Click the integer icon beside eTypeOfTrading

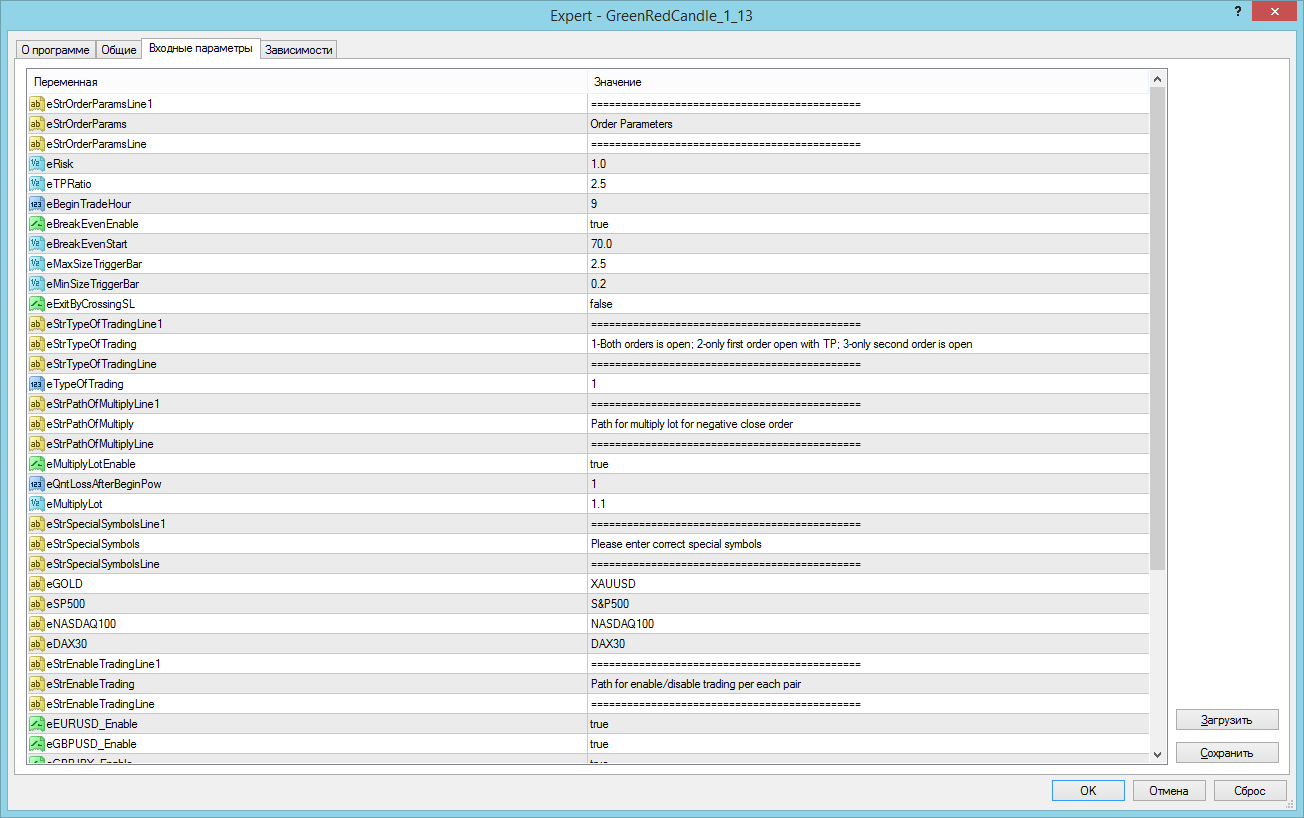[36, 384]
